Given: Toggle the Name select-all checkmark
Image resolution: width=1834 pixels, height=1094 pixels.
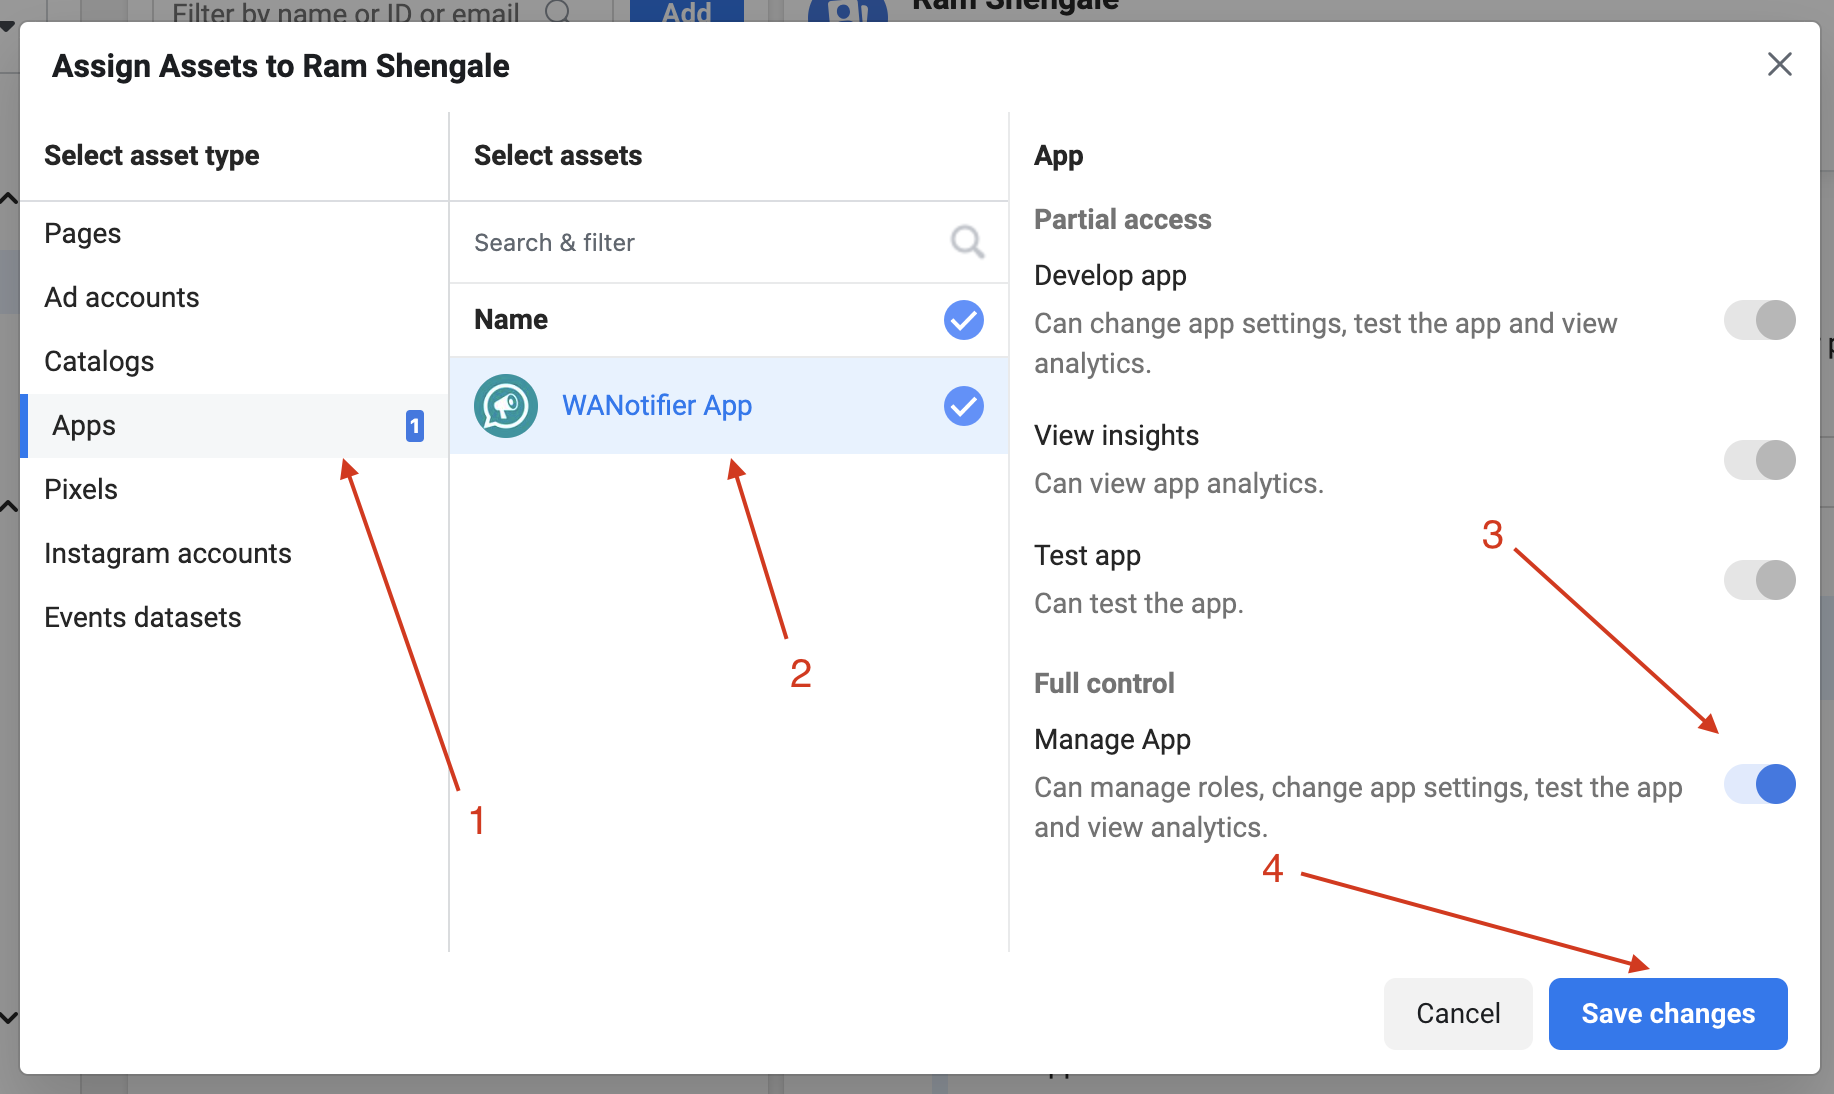Looking at the screenshot, I should tap(964, 320).
